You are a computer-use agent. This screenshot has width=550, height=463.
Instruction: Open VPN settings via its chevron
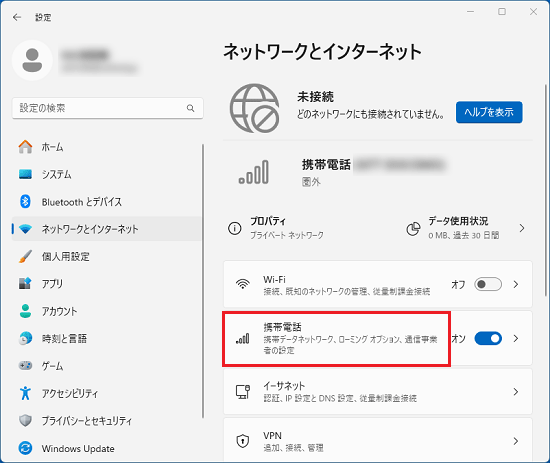[516, 441]
